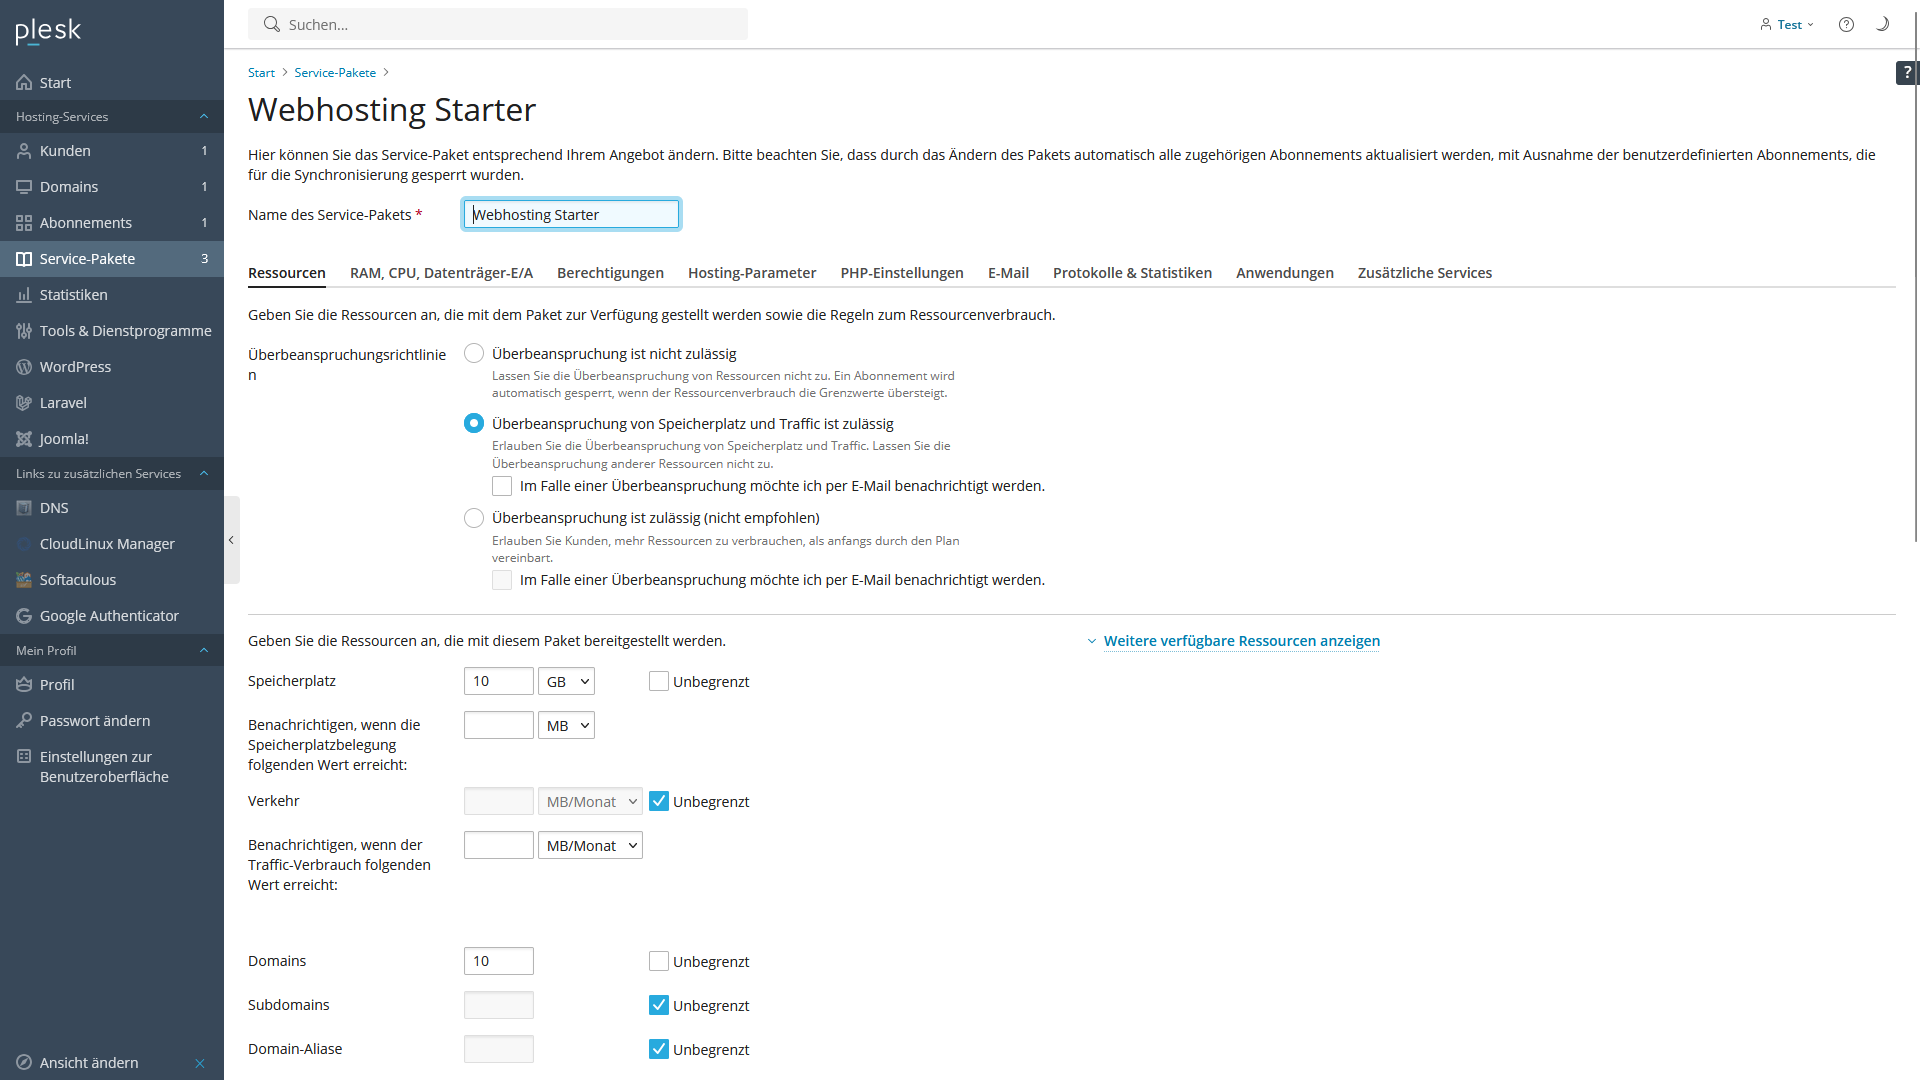Open Google Authenticator settings
This screenshot has width=1920, height=1080.
click(x=110, y=615)
